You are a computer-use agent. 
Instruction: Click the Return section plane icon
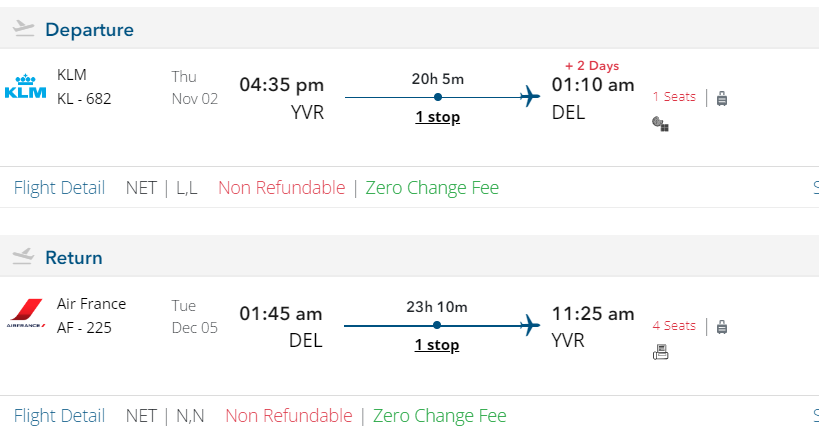click(23, 257)
